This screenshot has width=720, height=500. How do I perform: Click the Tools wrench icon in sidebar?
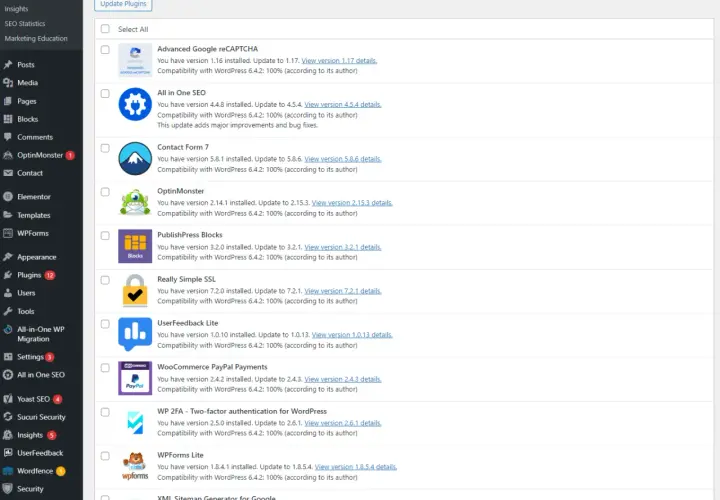(8, 311)
